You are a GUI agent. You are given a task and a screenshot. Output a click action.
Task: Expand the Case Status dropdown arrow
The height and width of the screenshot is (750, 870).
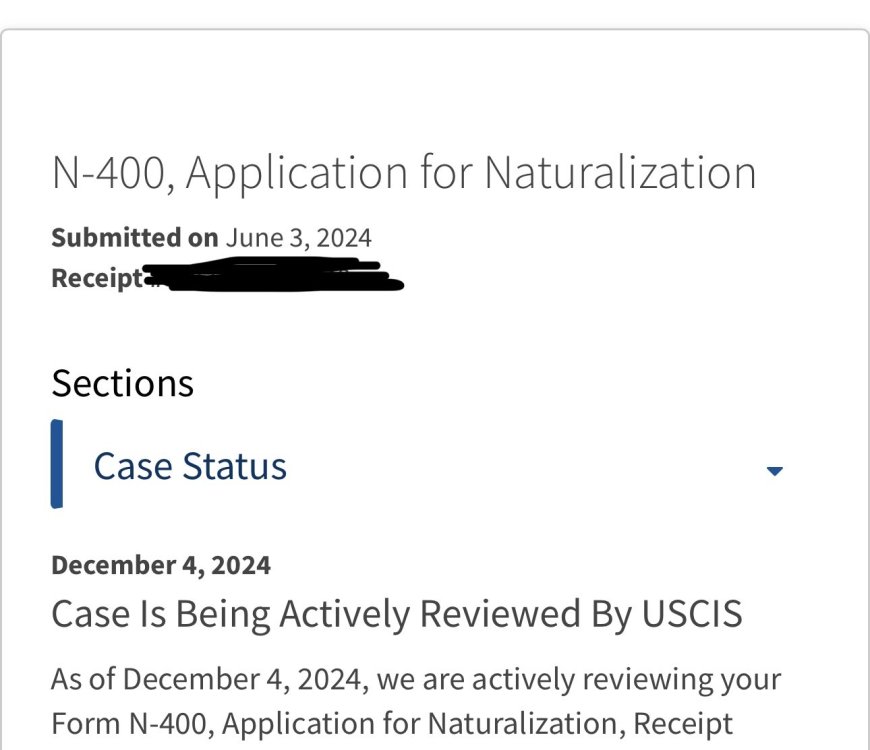click(x=774, y=470)
